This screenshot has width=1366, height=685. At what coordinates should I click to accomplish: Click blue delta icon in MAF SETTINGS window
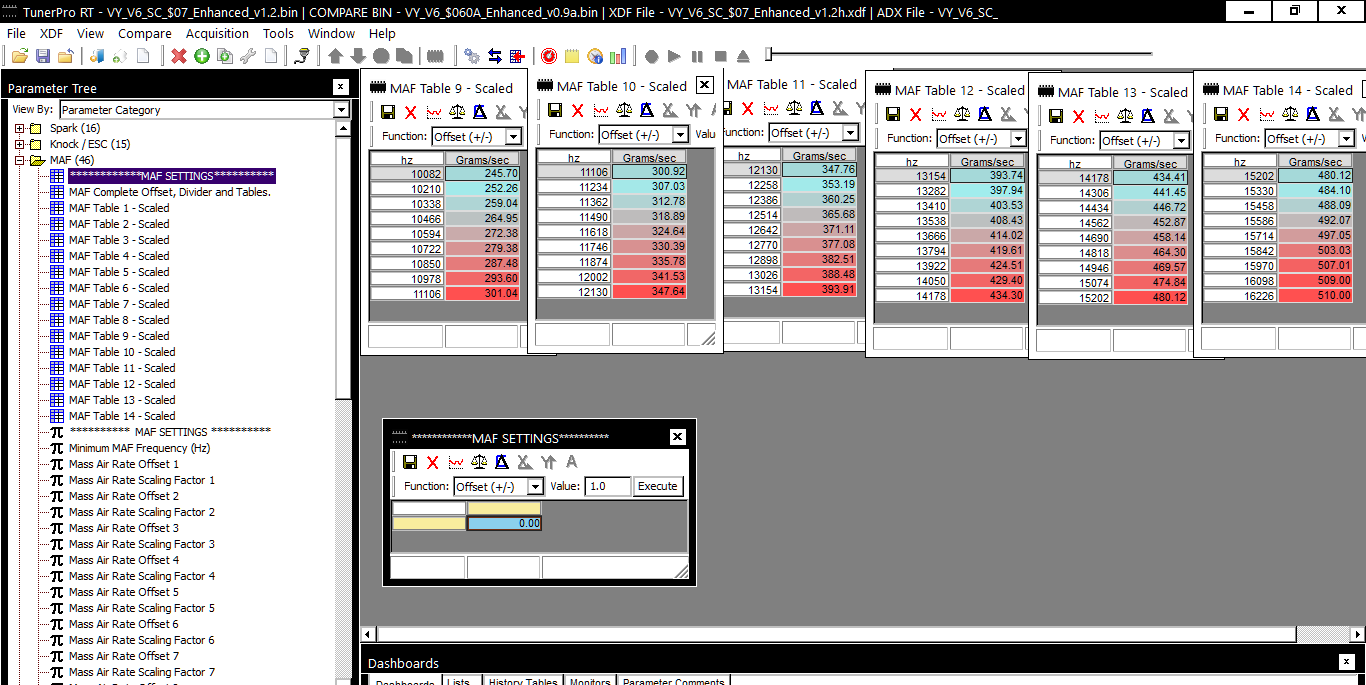click(x=502, y=462)
